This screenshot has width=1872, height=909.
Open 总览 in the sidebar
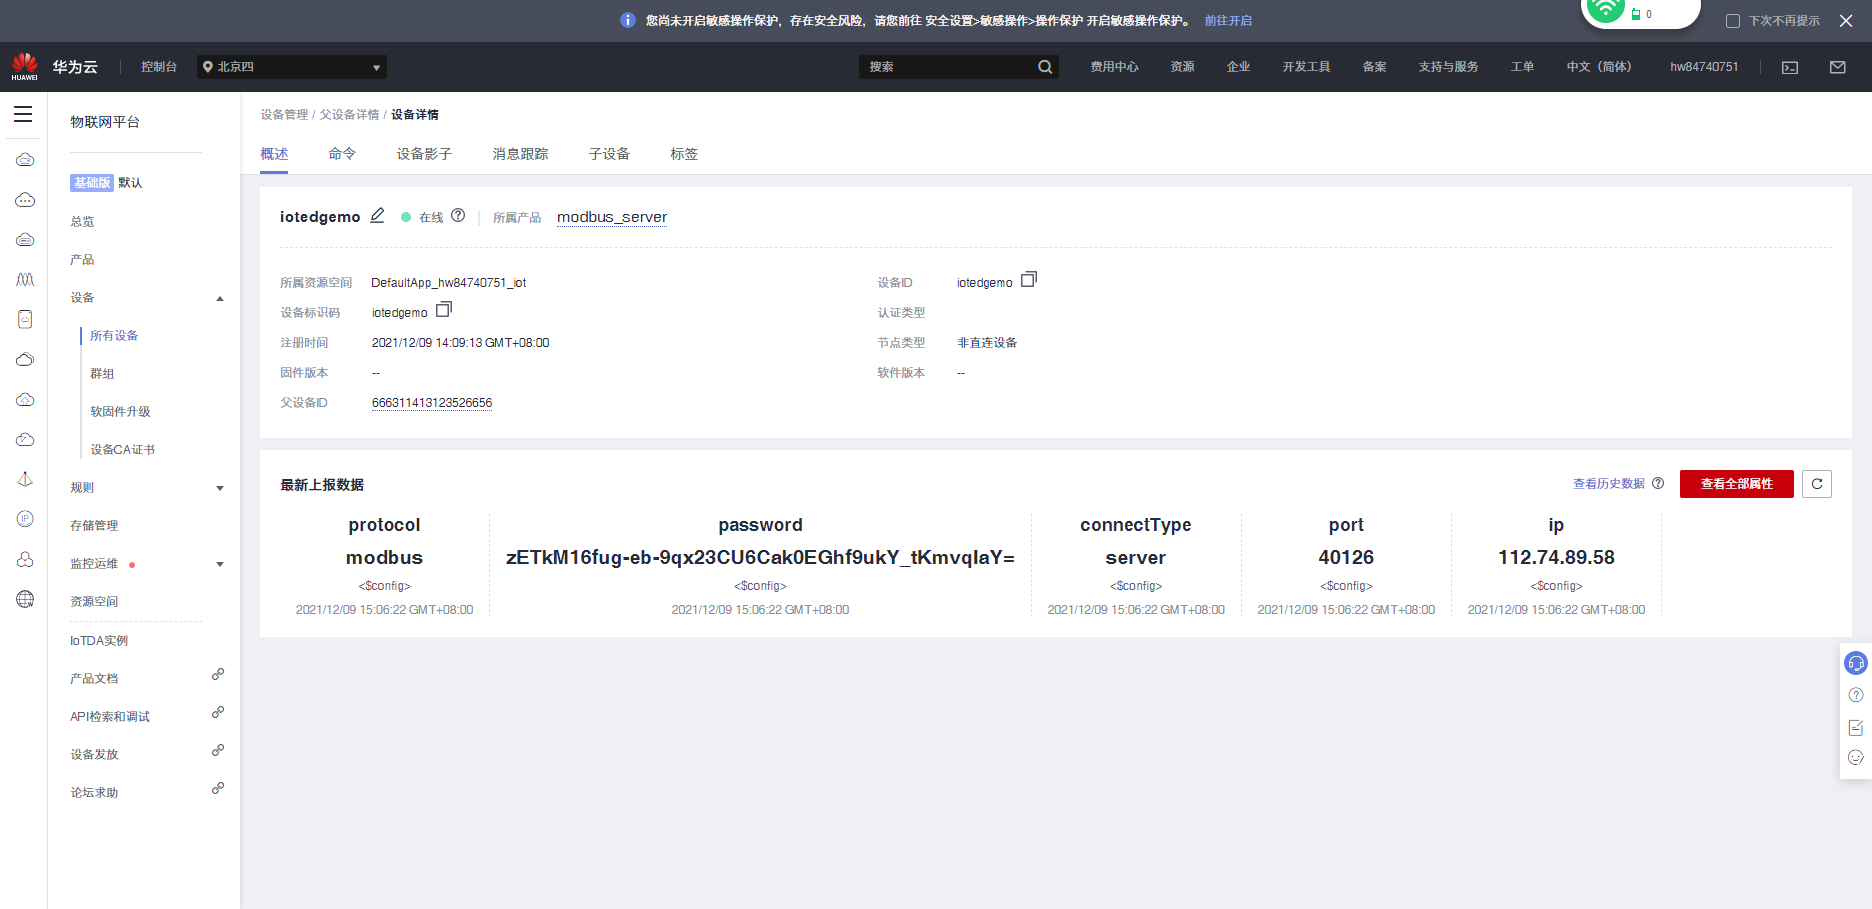click(x=82, y=222)
